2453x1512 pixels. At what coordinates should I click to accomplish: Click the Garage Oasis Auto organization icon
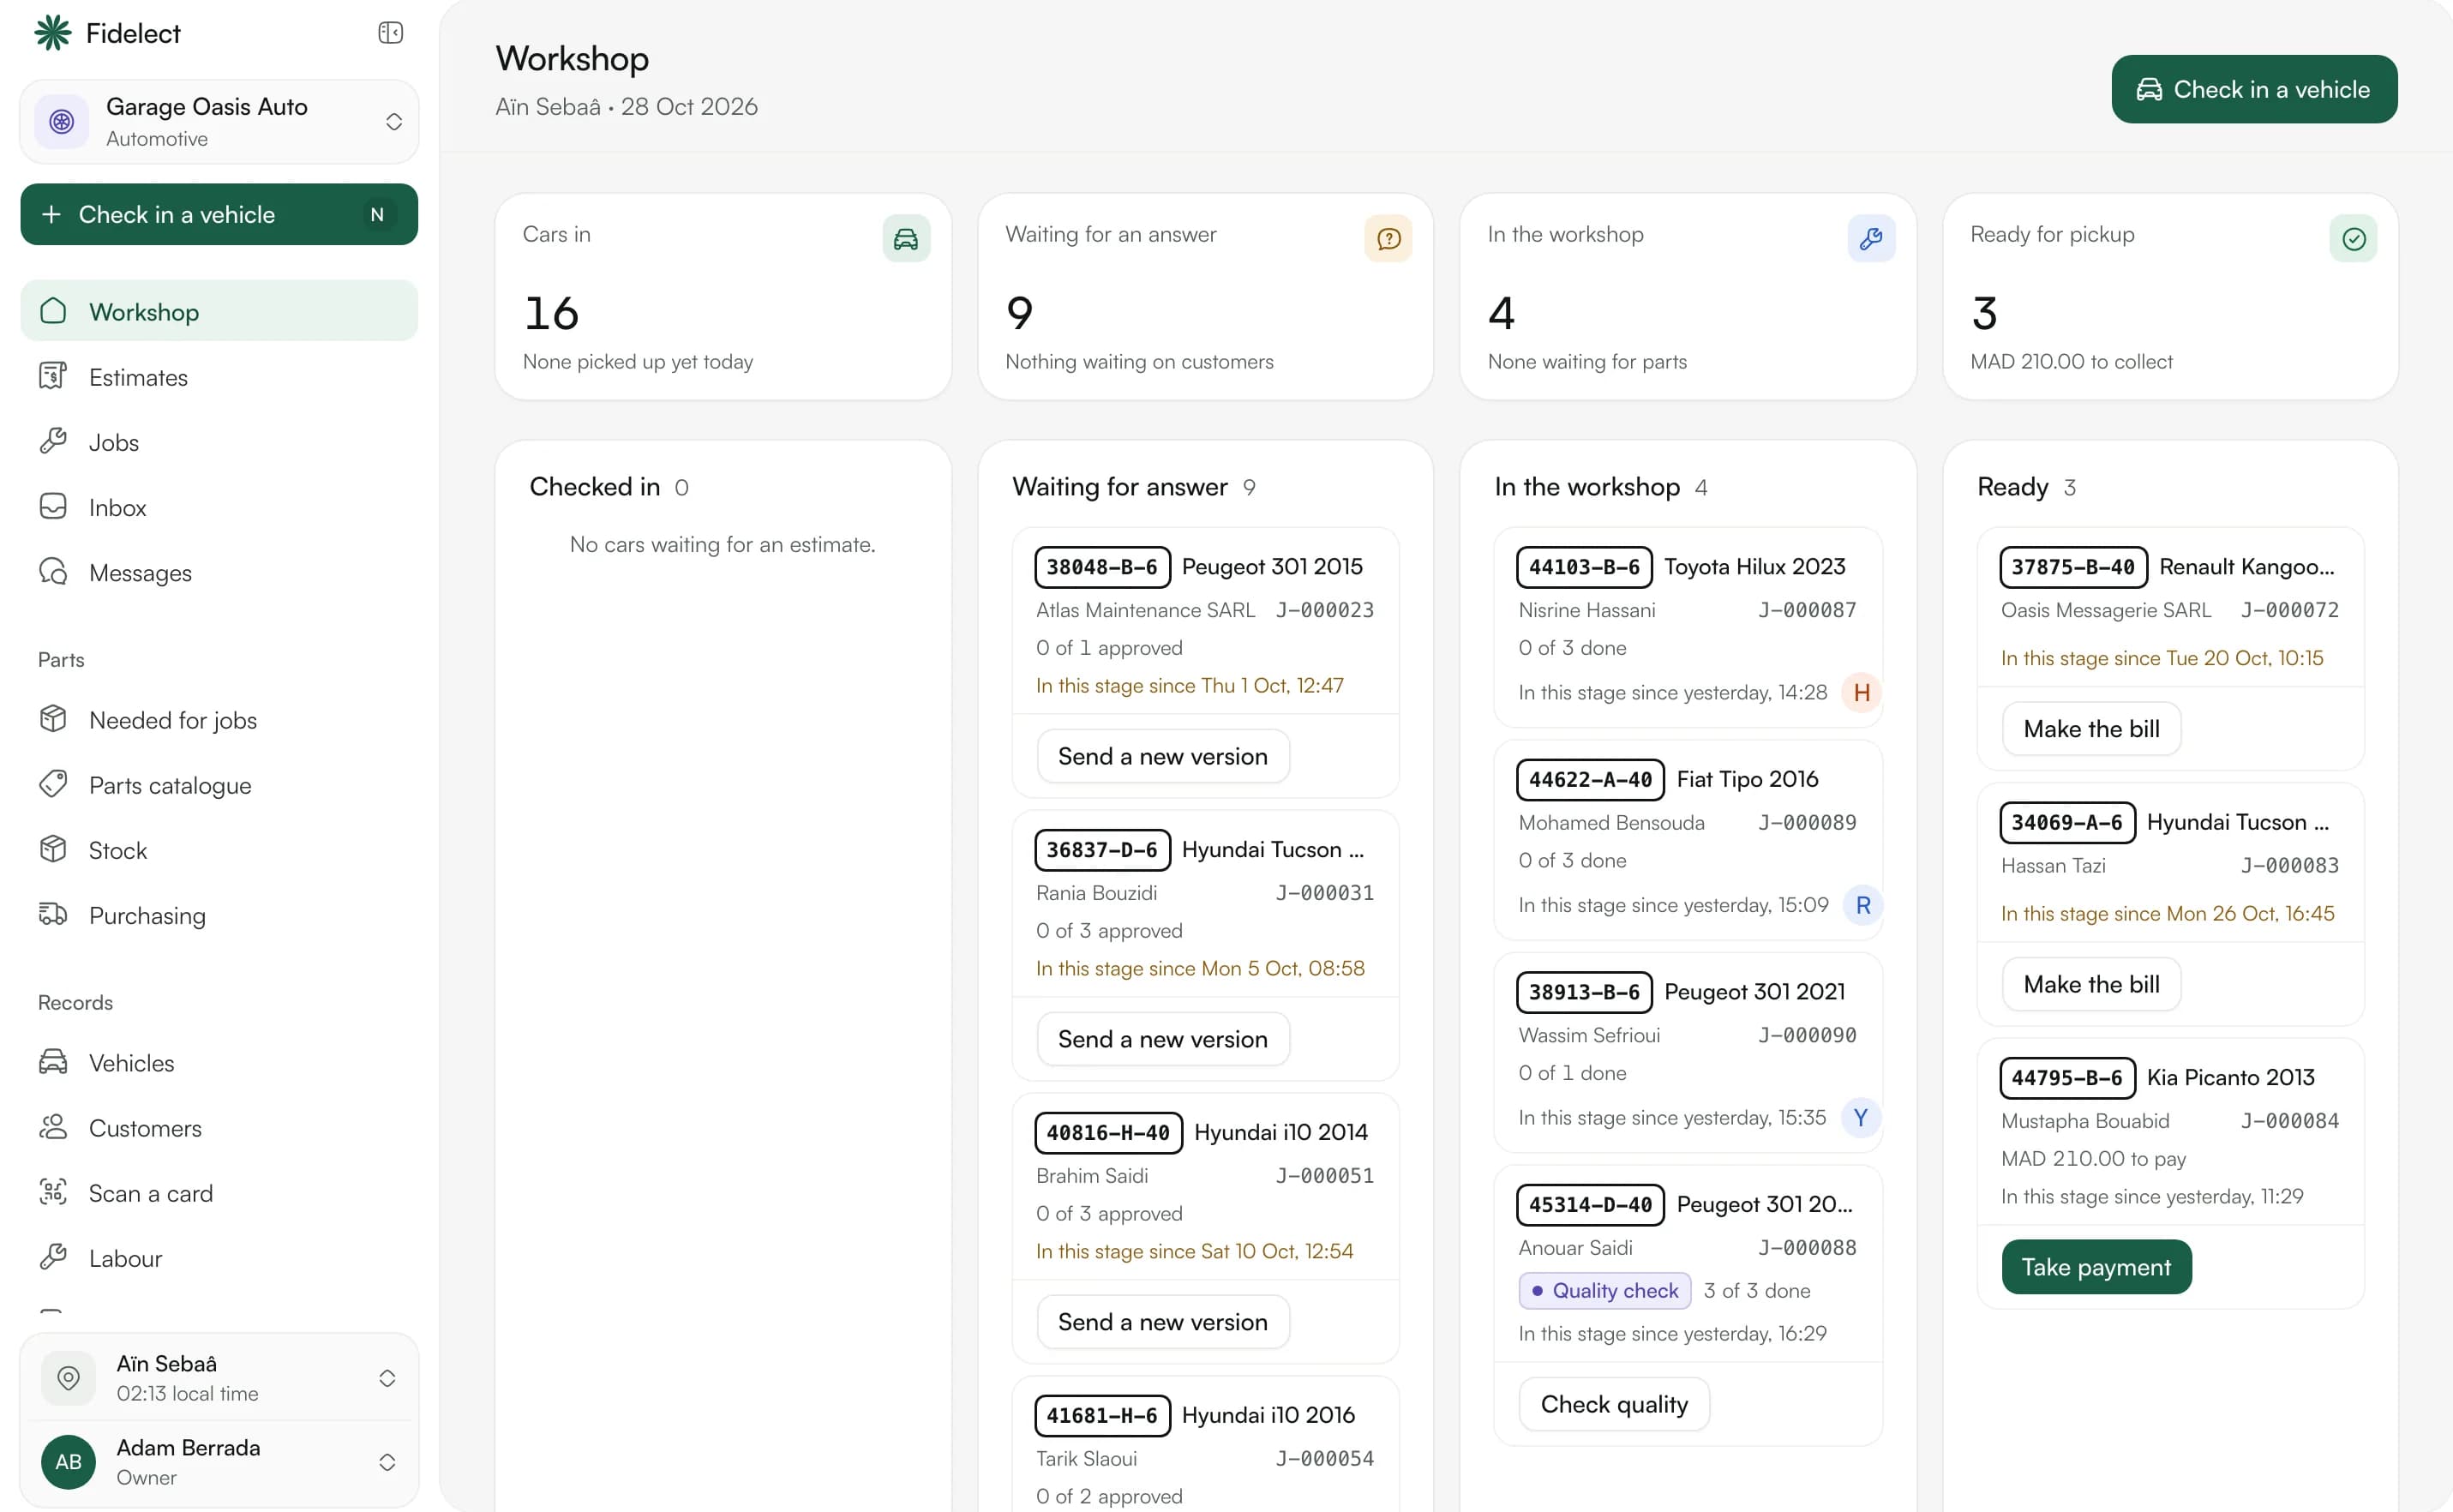pos(62,122)
